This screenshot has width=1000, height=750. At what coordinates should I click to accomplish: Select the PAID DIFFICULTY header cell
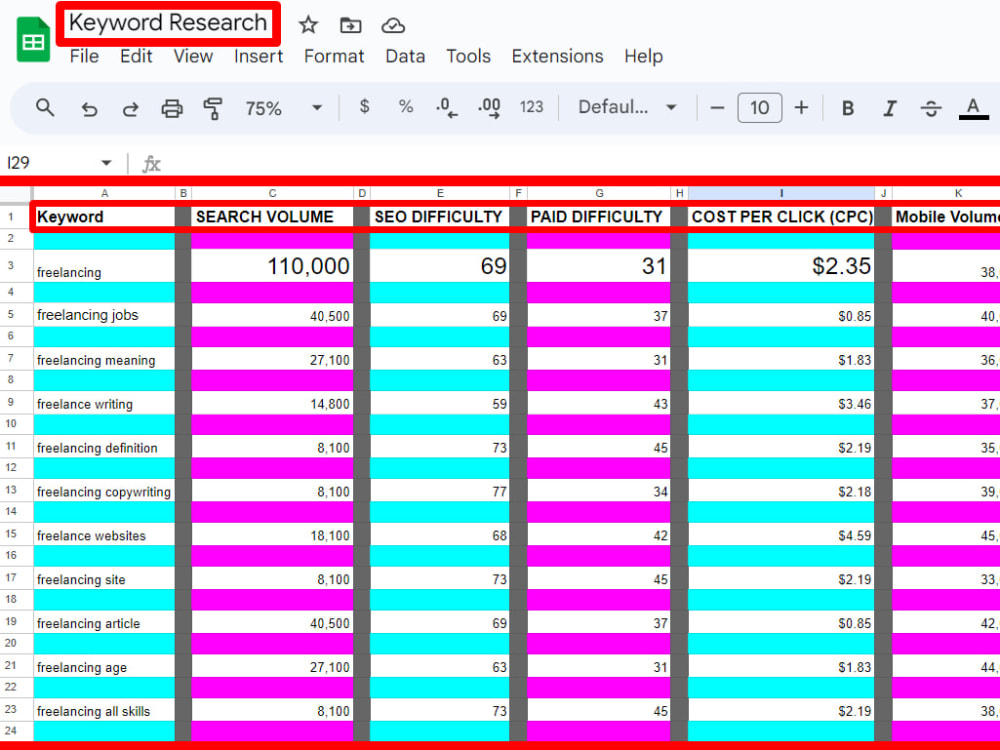(599, 217)
